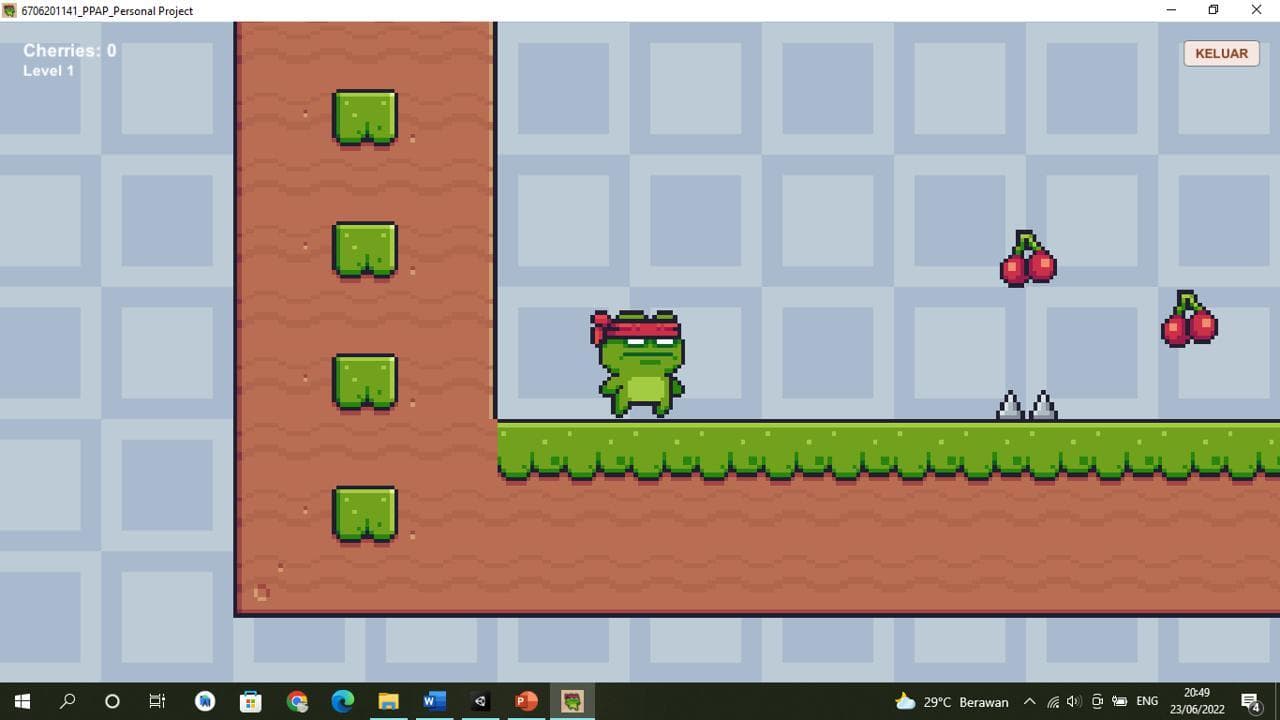The height and width of the screenshot is (720, 1280).
Task: Click the 'Level 1' label
Action: (49, 71)
